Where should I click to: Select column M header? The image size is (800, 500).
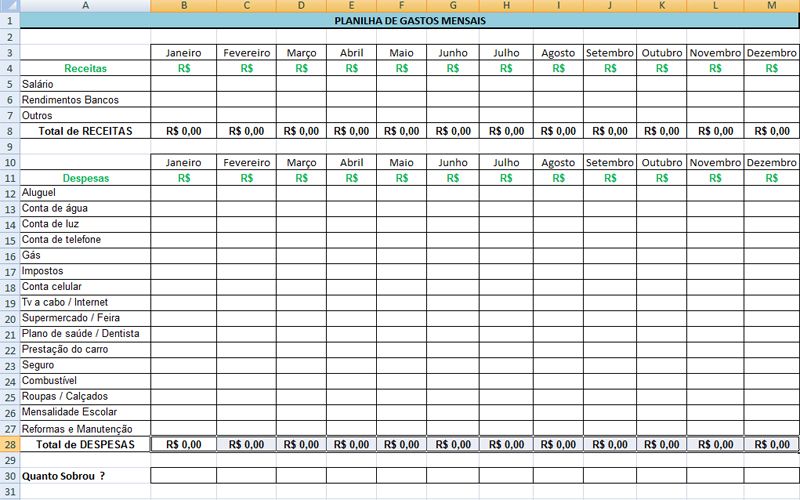tap(771, 6)
